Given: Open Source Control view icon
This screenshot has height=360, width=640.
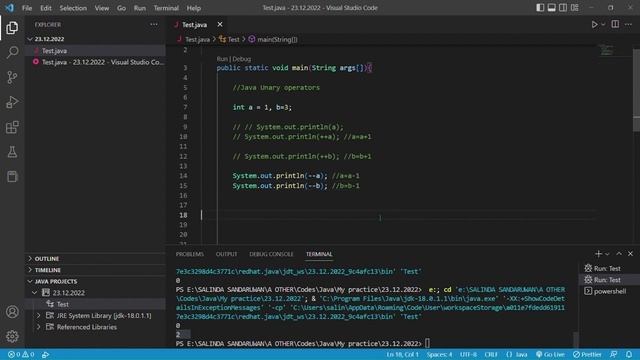Looking at the screenshot, I should [12, 77].
